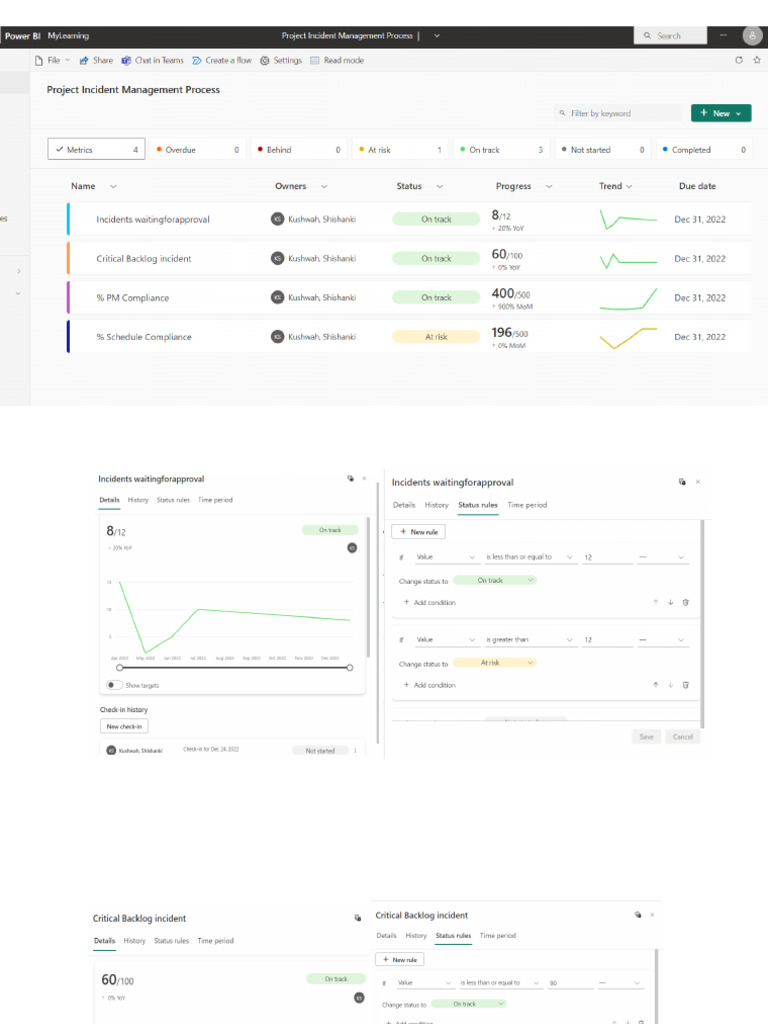This screenshot has height=1024, width=768.
Task: Delete the At risk status rule
Action: tap(686, 684)
